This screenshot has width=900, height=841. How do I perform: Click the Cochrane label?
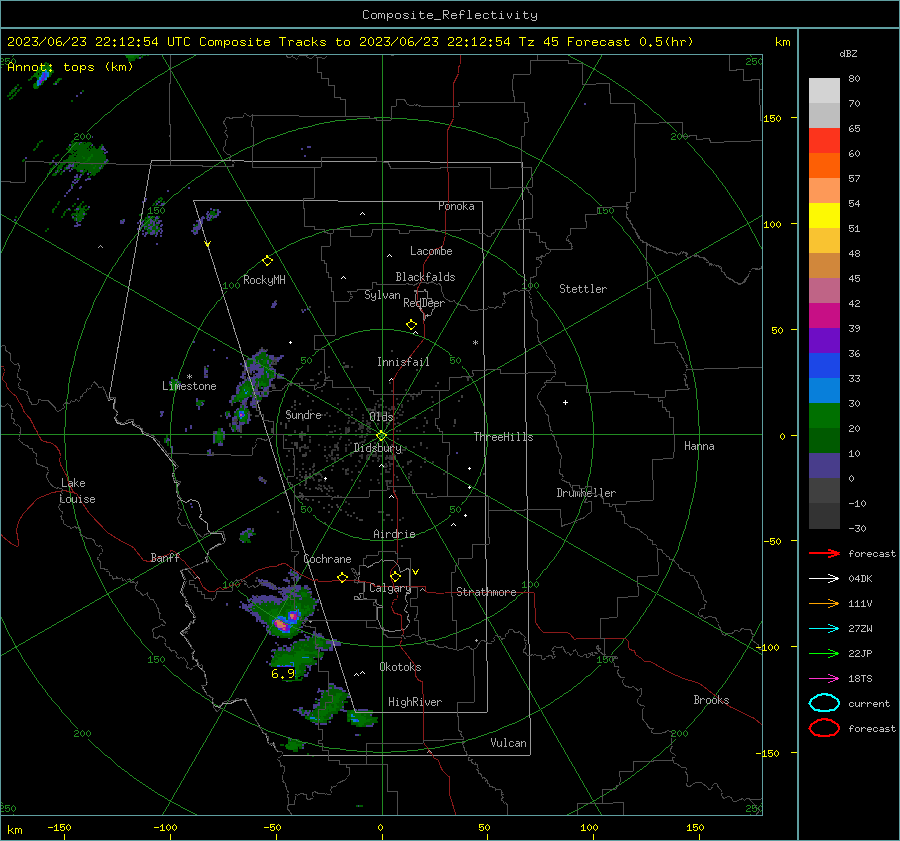click(327, 559)
